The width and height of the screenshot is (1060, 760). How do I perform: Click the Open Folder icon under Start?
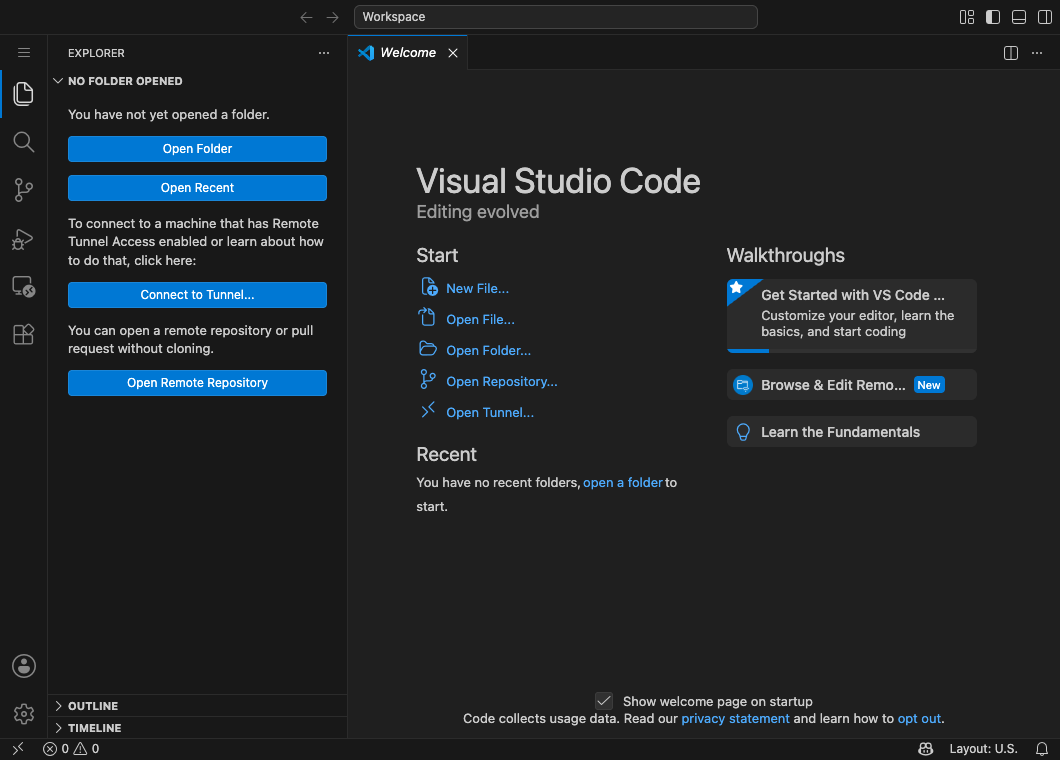point(428,349)
